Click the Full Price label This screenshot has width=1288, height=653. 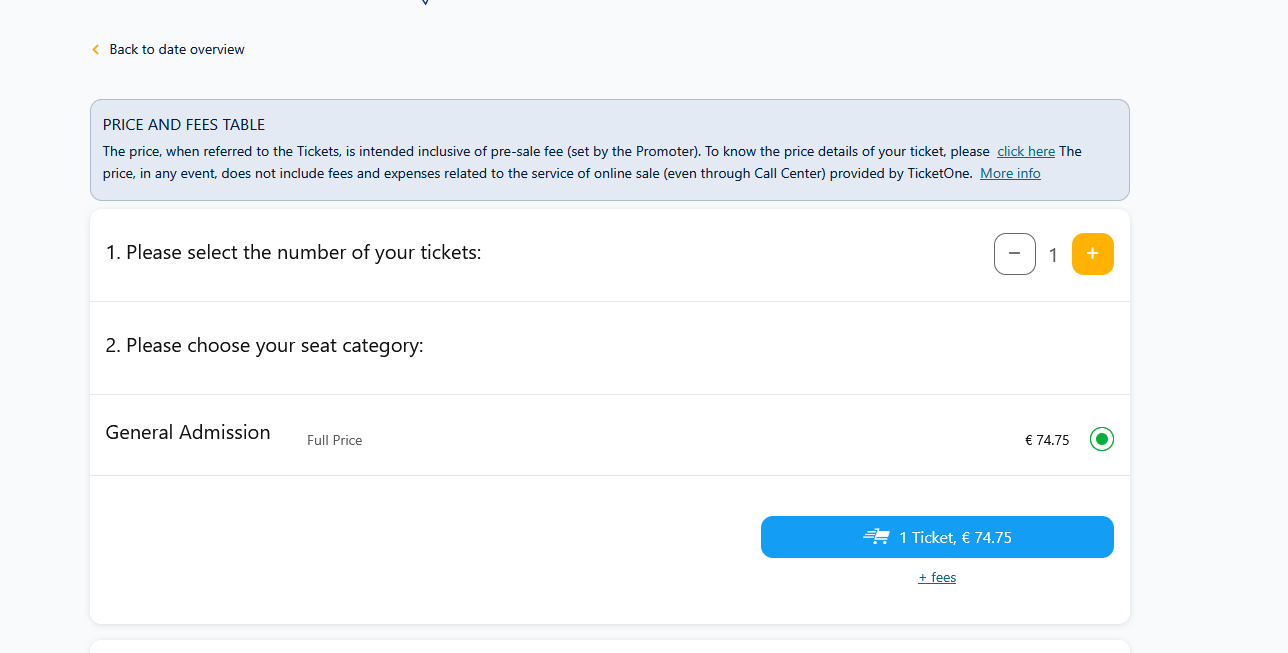pos(335,441)
